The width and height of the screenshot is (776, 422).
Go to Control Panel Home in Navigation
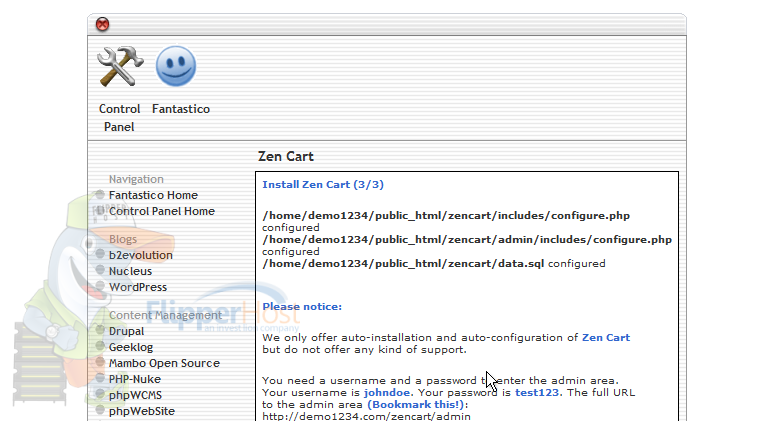pos(162,211)
